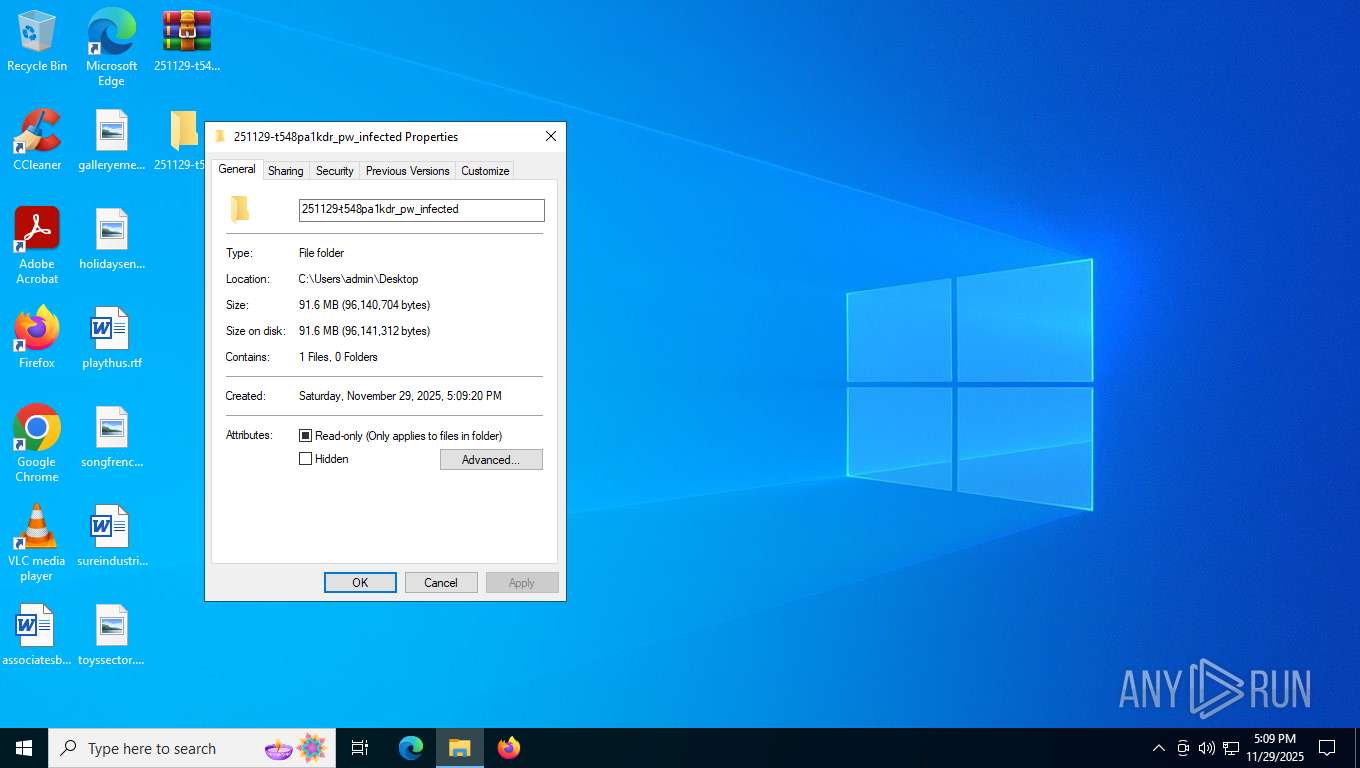Image resolution: width=1360 pixels, height=768 pixels.
Task: Open CCleaner desktop shortcut
Action: click(37, 141)
